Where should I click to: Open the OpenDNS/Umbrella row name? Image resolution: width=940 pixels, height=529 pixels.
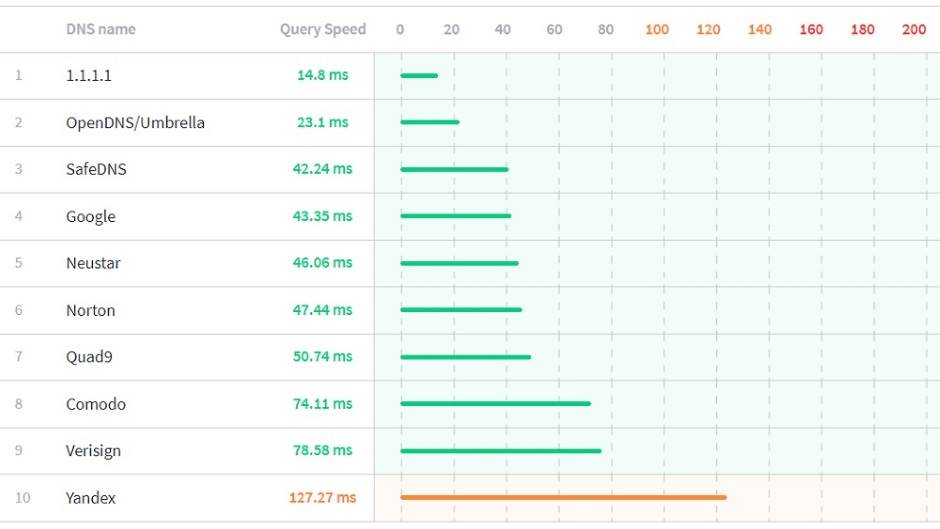point(135,123)
